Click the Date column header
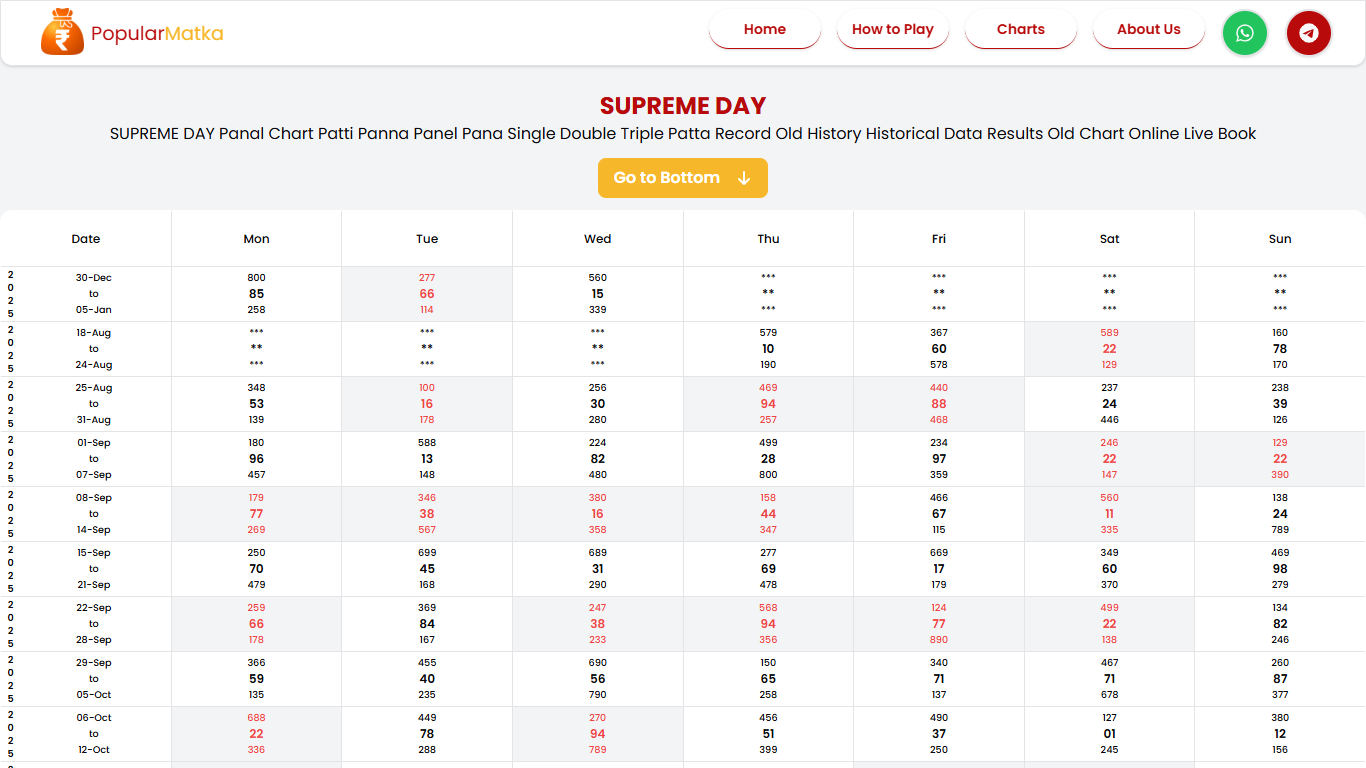Image resolution: width=1366 pixels, height=768 pixels. click(86, 239)
